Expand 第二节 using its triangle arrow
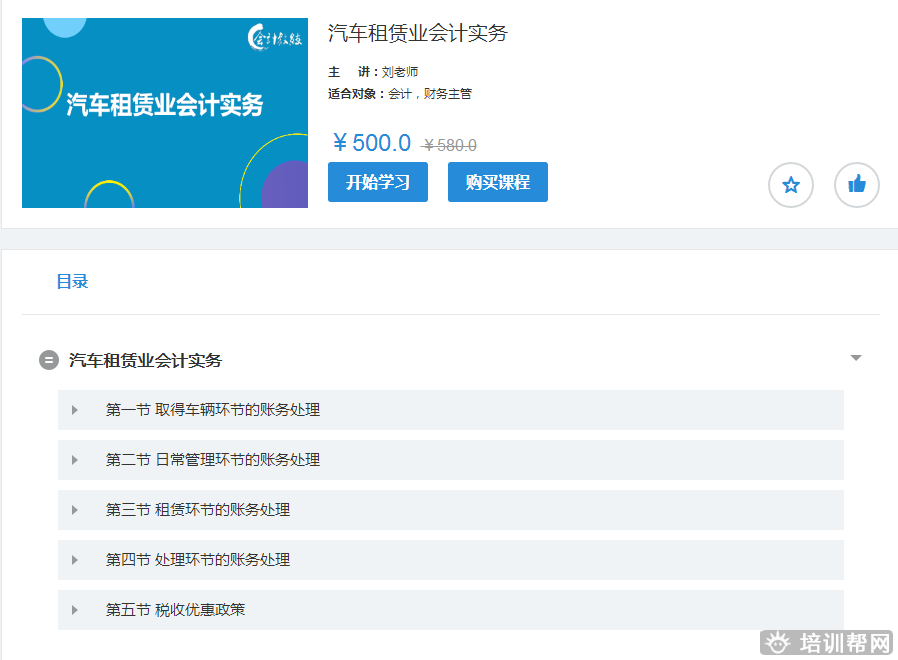The image size is (898, 660). point(75,460)
